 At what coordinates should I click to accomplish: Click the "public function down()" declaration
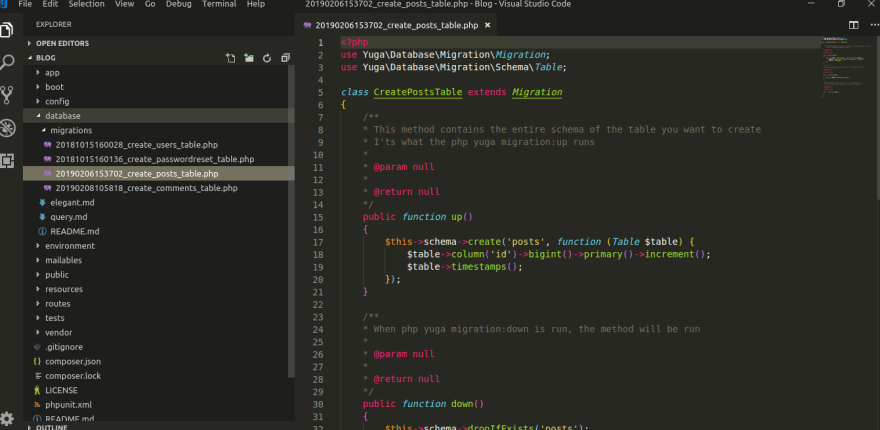point(423,404)
